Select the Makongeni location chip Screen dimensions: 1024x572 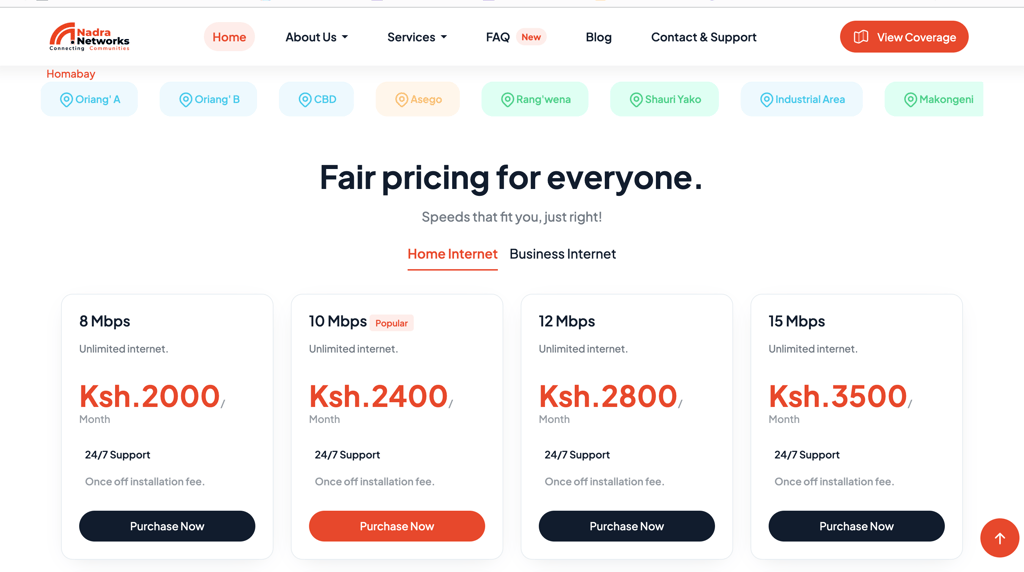(x=934, y=99)
